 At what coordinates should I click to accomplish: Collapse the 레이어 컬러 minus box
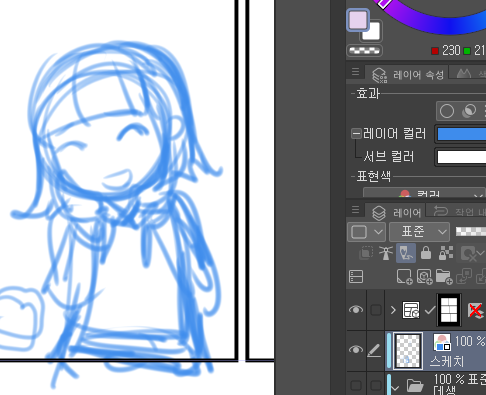[x=356, y=134]
